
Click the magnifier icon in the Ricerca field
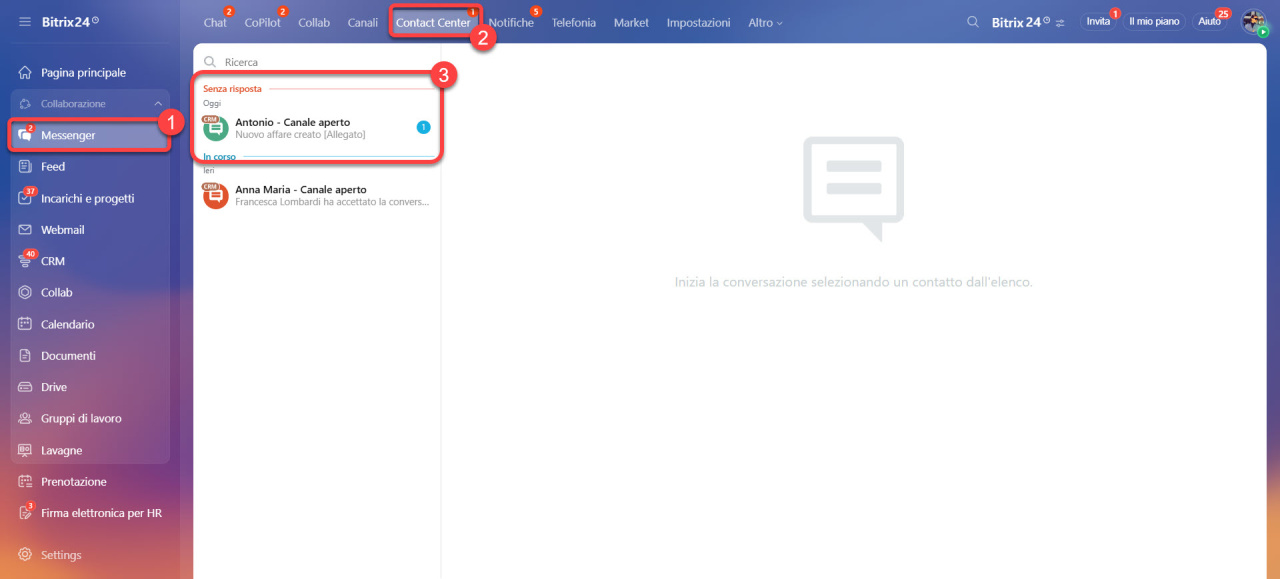coord(210,62)
